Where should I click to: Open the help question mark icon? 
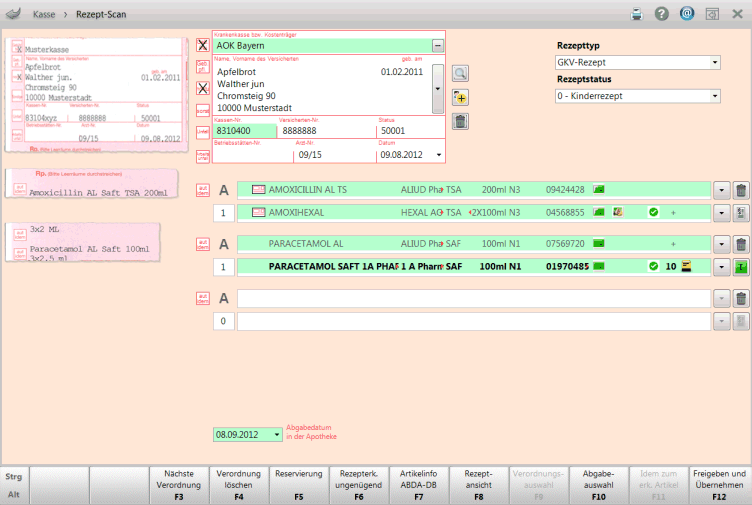[x=661, y=14]
